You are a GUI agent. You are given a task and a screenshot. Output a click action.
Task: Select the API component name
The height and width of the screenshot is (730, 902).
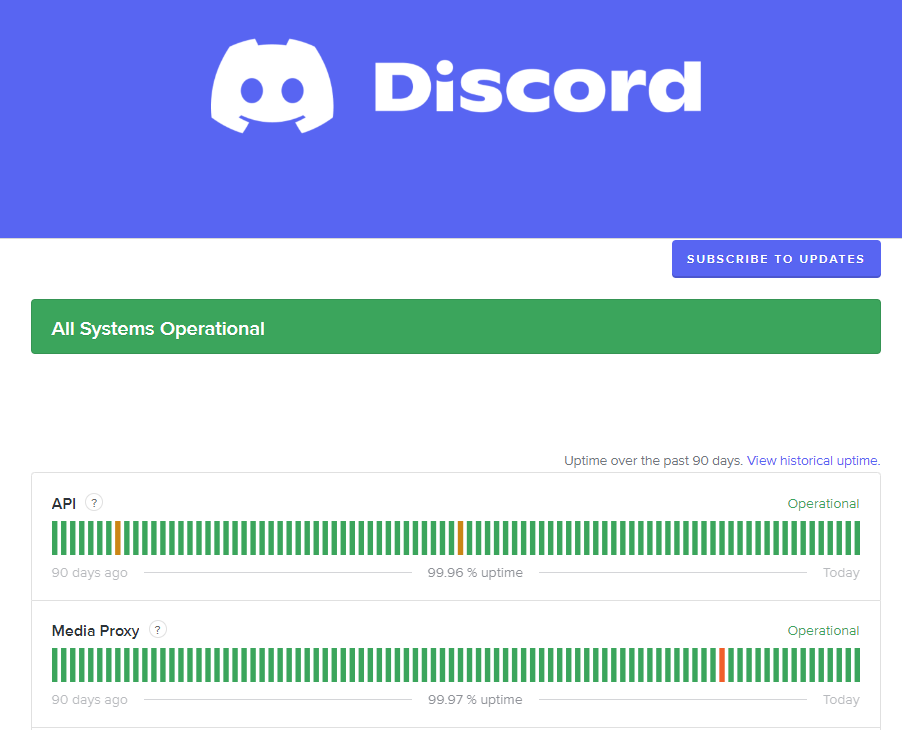tap(64, 503)
